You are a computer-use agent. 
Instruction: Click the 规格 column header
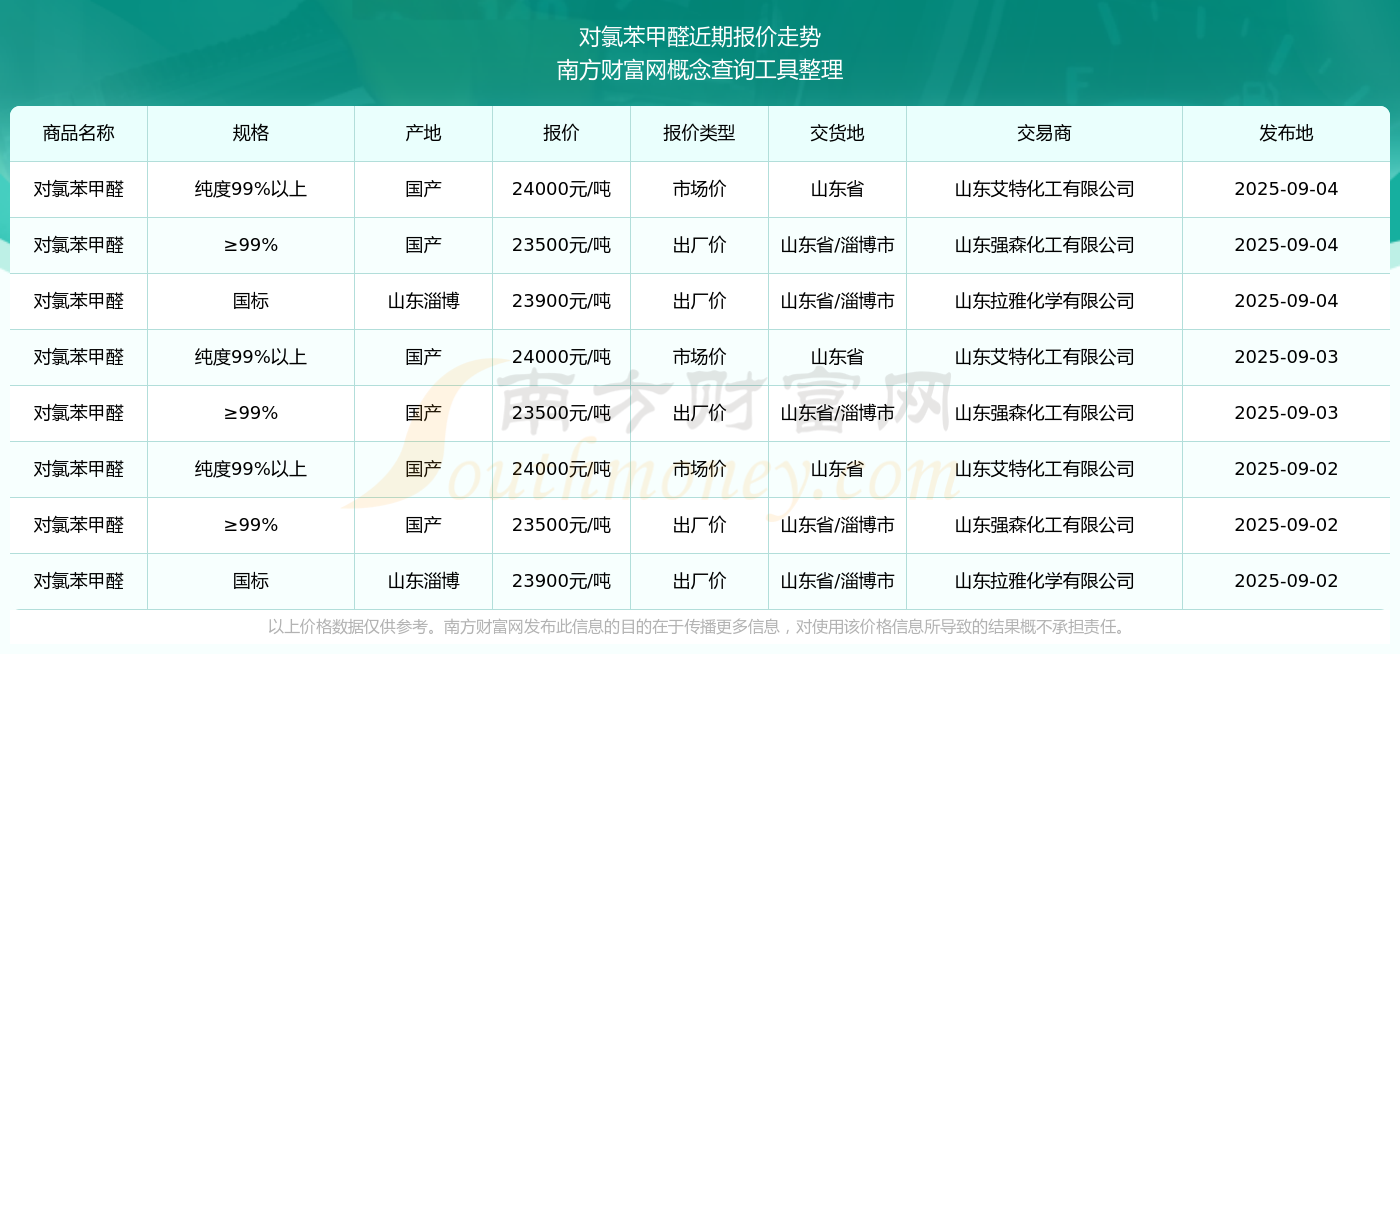[x=251, y=133]
